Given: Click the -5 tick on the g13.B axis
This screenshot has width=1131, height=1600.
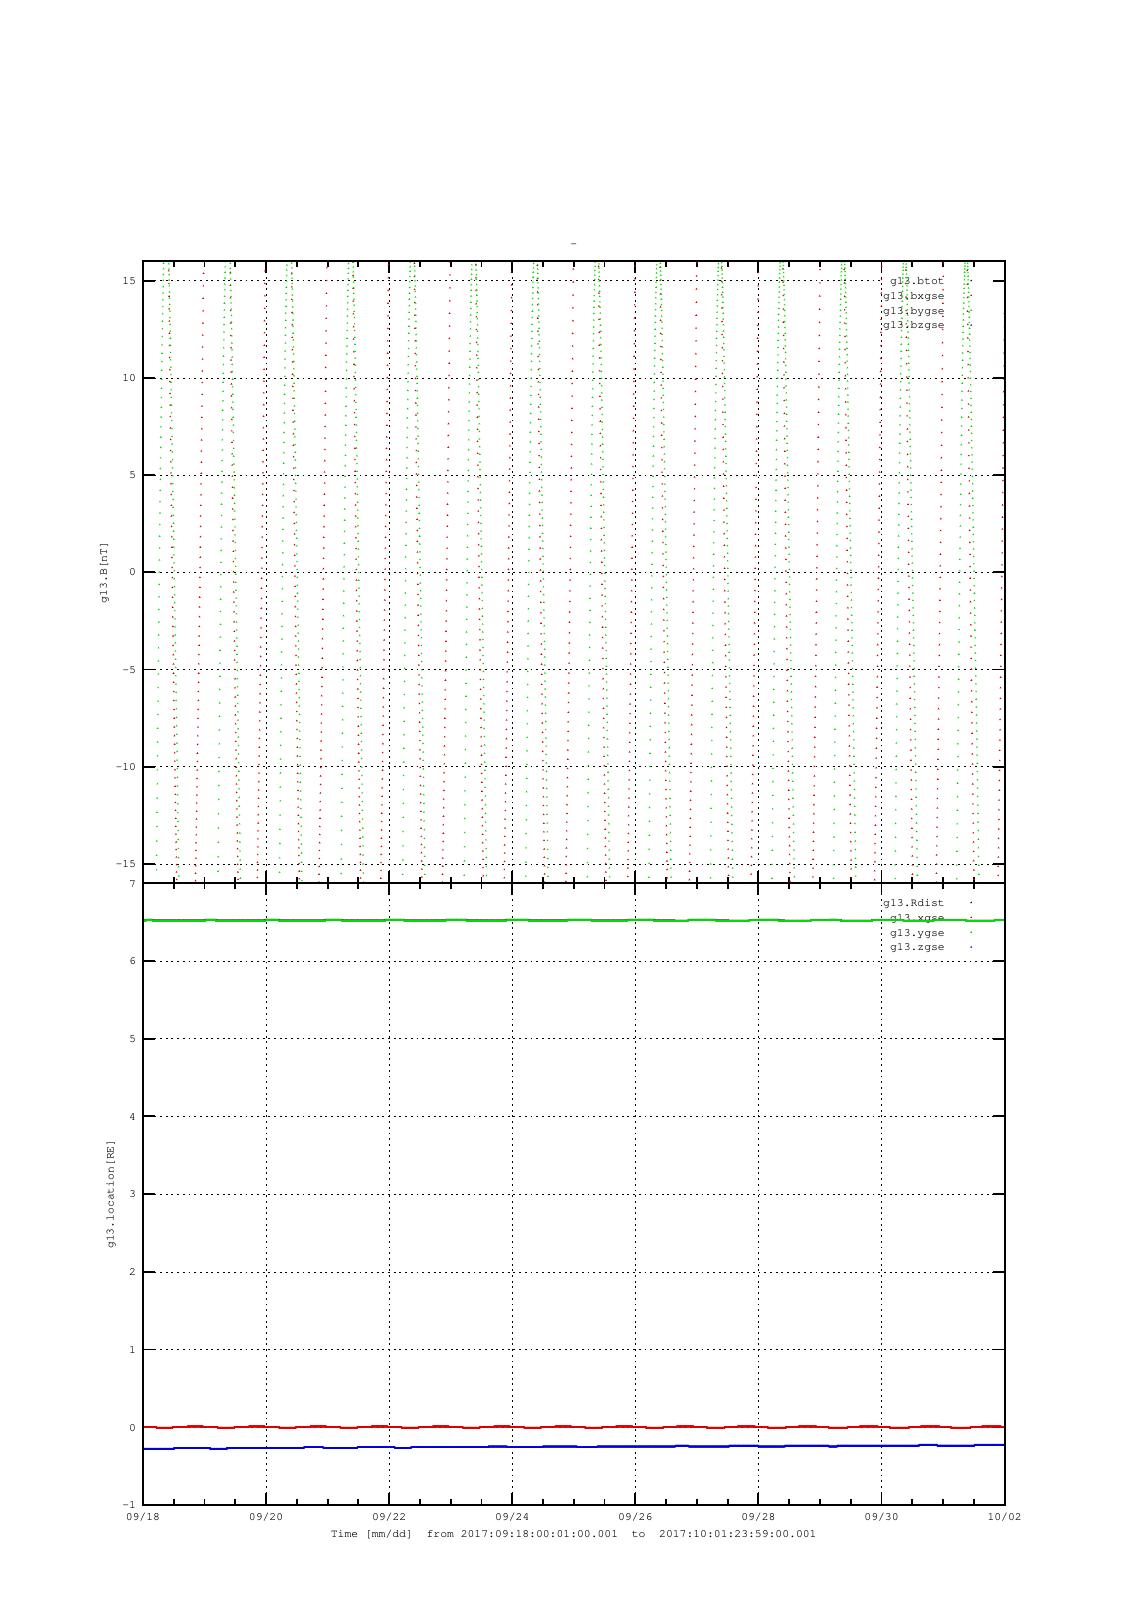Looking at the screenshot, I should (x=129, y=670).
